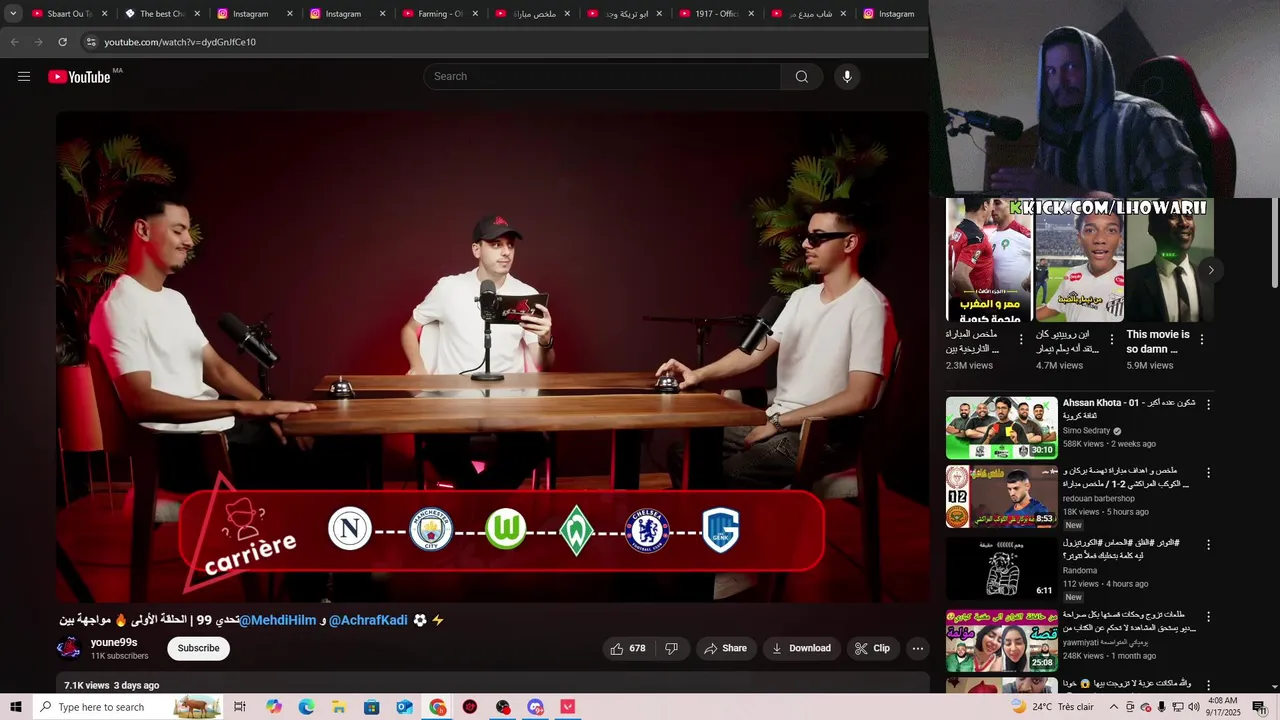Viewport: 1280px width, 720px height.
Task: Open the weather widget showing 24°C
Action: click(x=1053, y=707)
